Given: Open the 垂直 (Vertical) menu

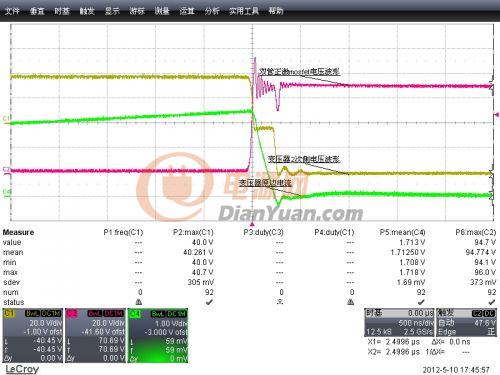Looking at the screenshot, I should pos(37,11).
